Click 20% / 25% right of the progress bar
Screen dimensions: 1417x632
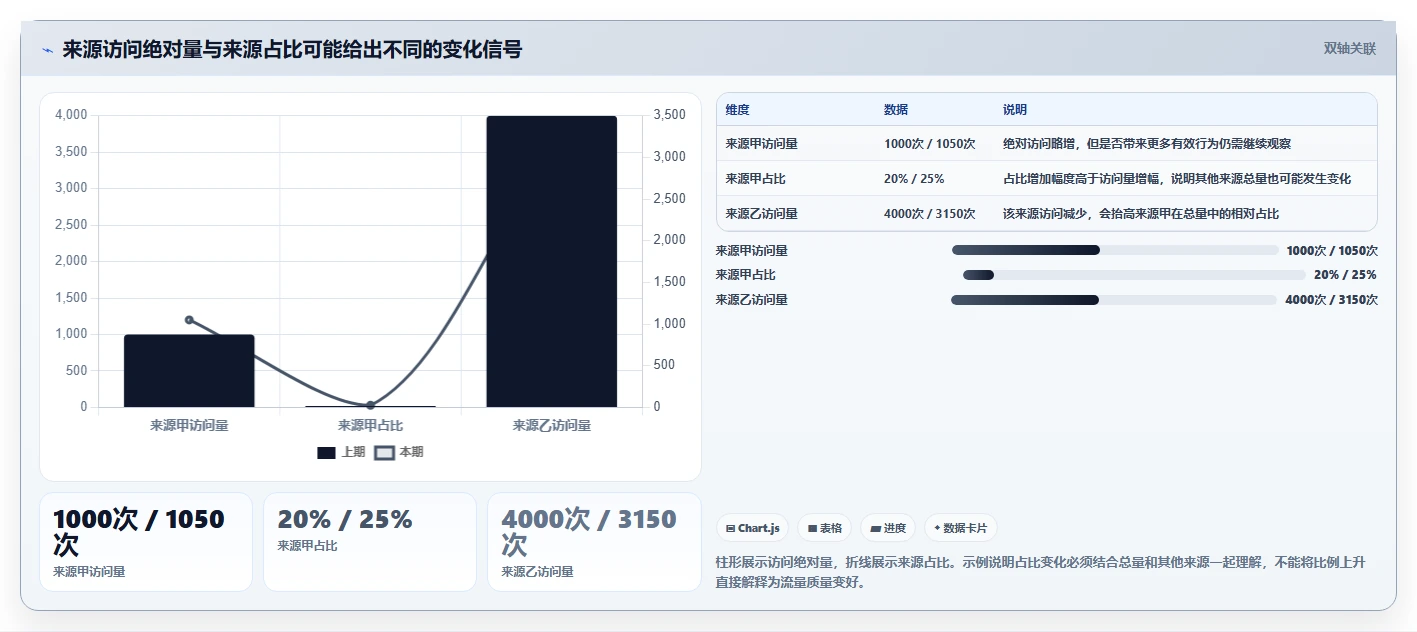point(1345,275)
